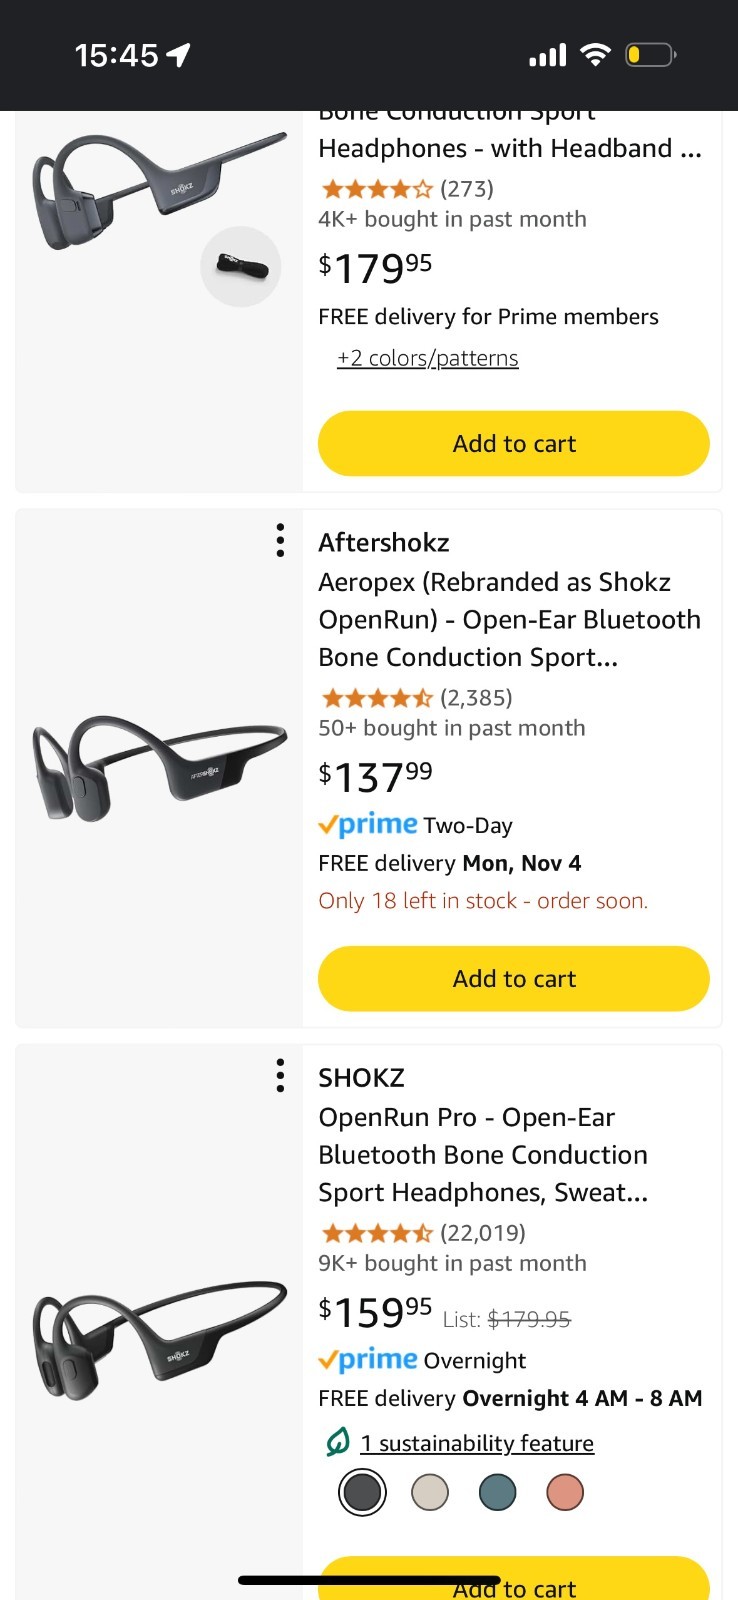738x1600 pixels.
Task: Tap the star rating with 22,019 reviews
Action: point(376,1233)
